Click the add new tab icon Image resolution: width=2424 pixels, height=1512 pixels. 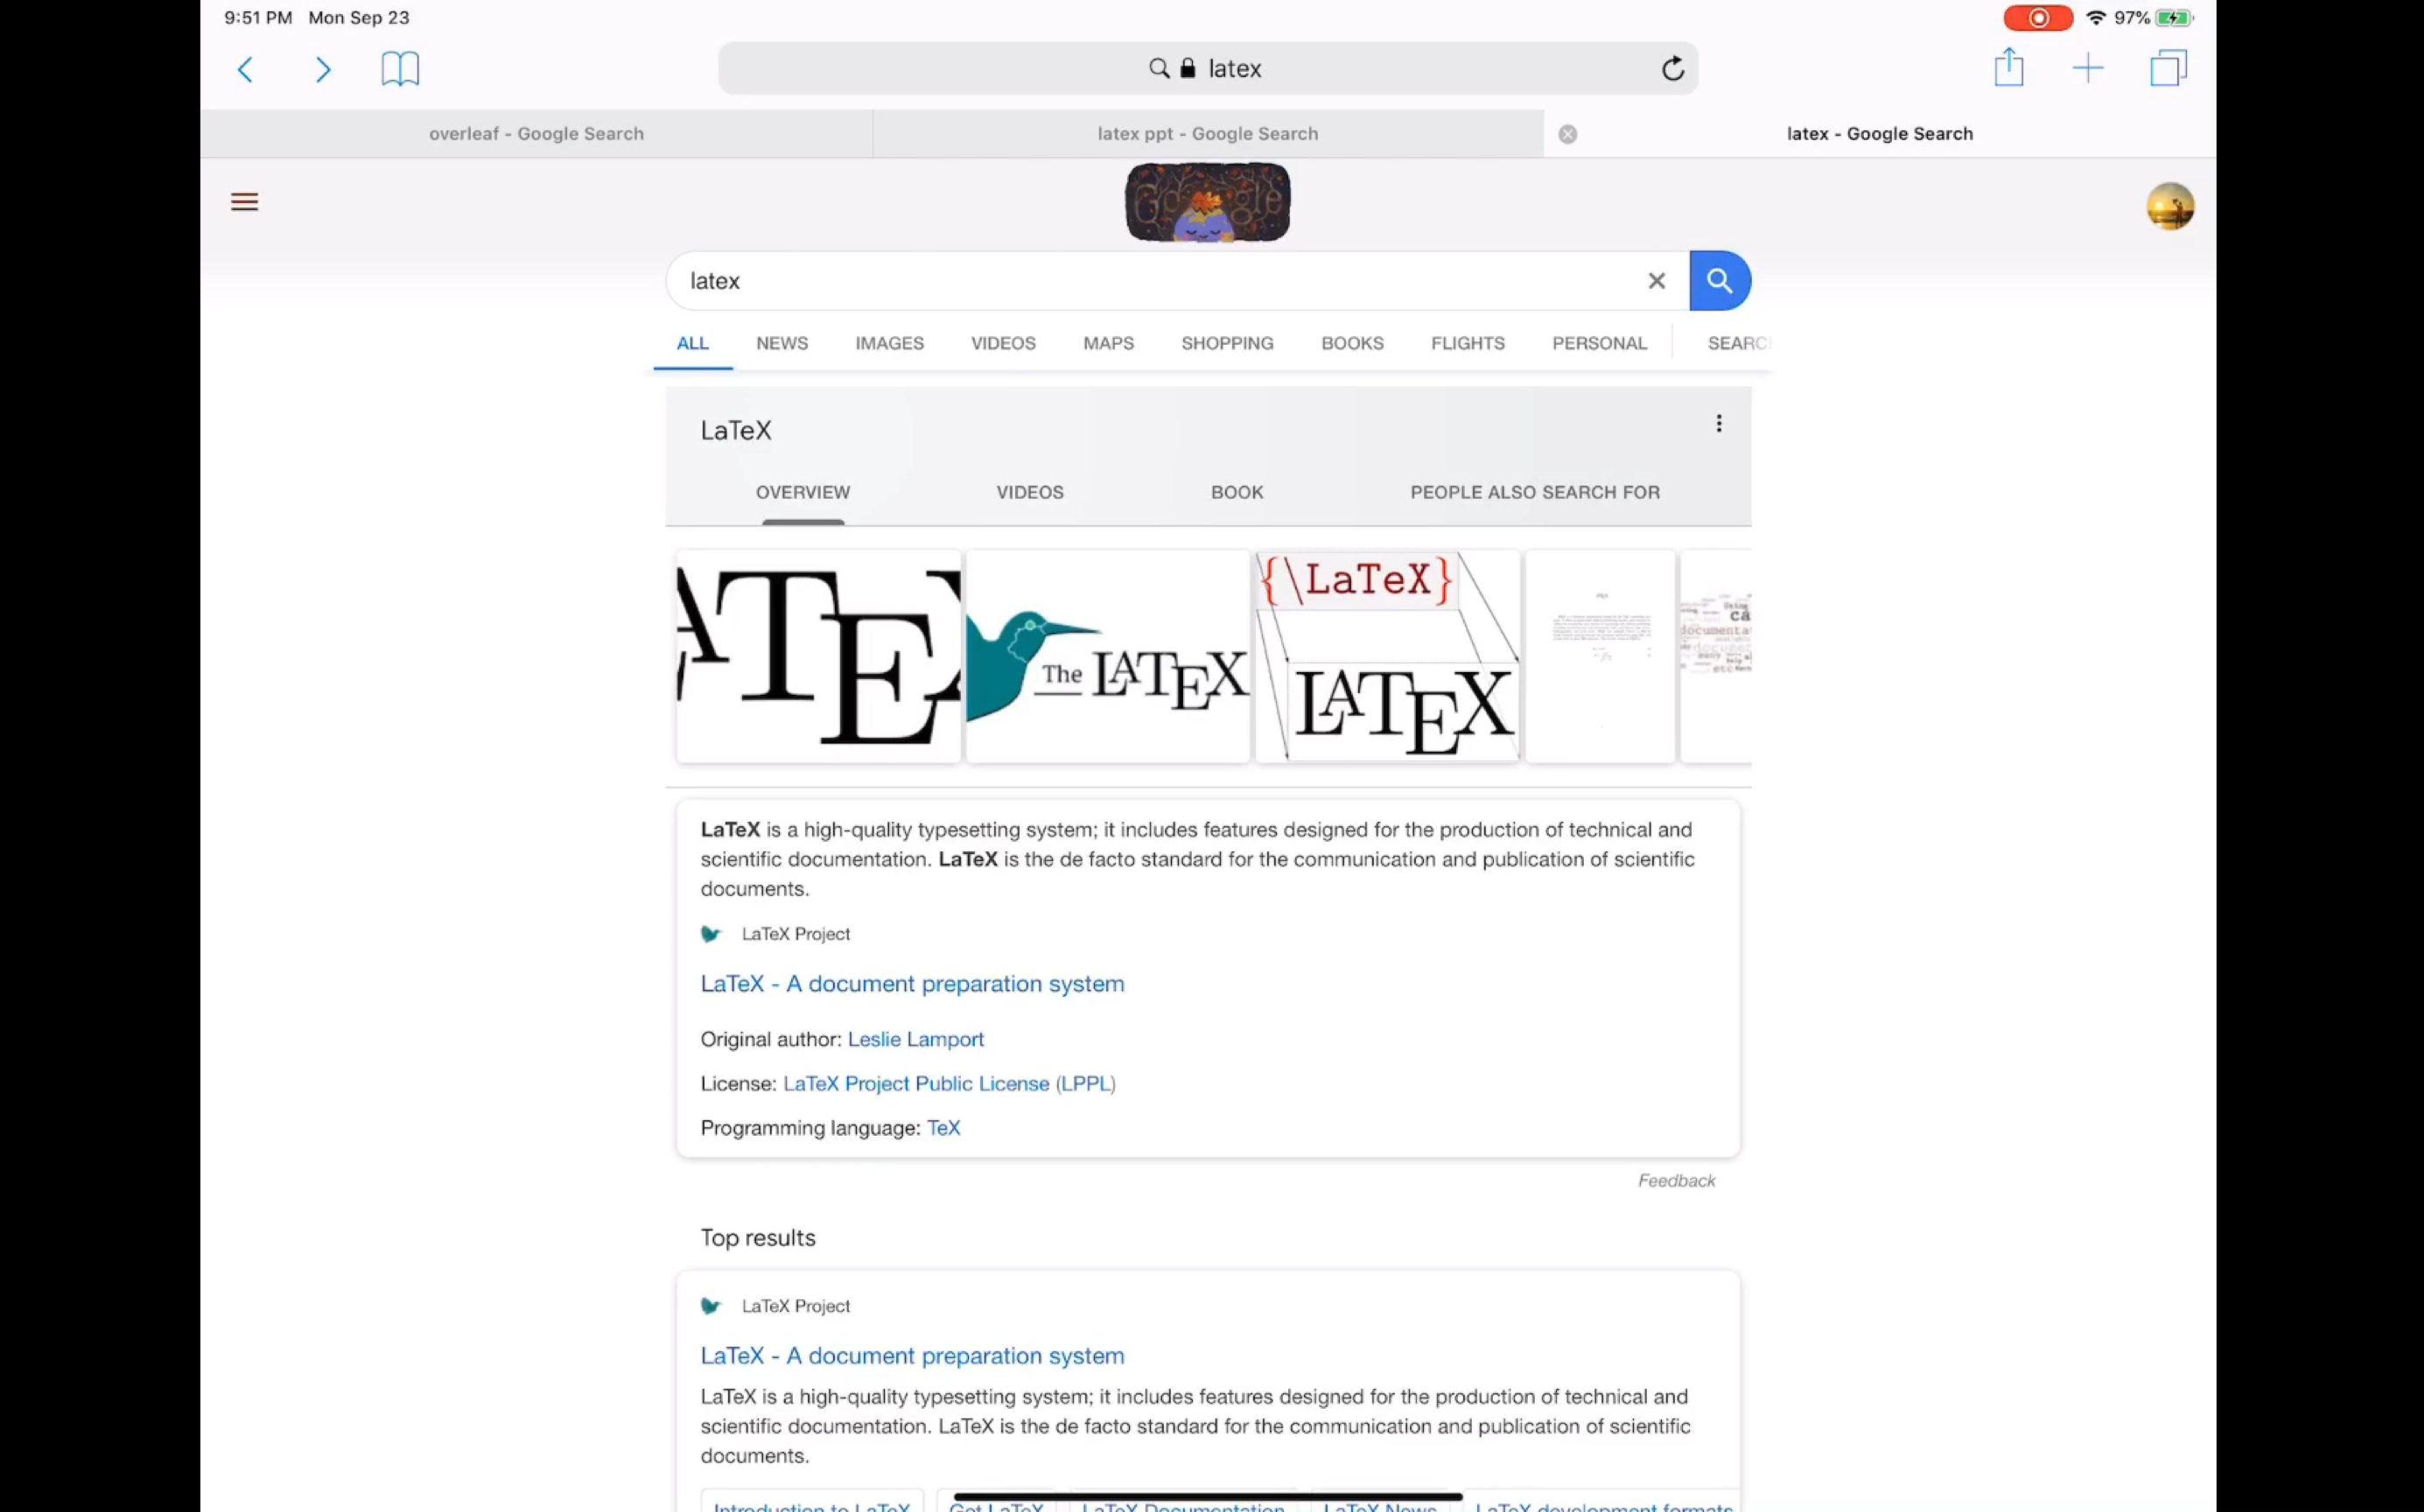(2088, 68)
